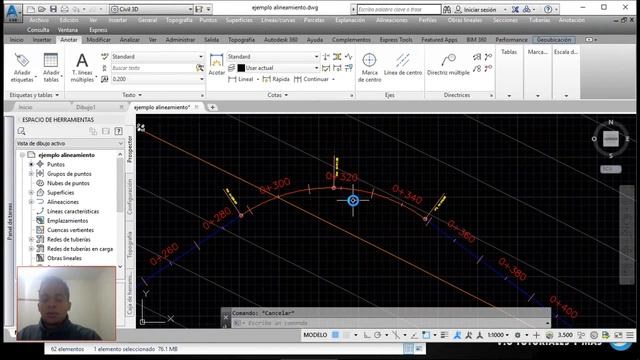Open the Superficies menu in menu bar

click(x=239, y=20)
